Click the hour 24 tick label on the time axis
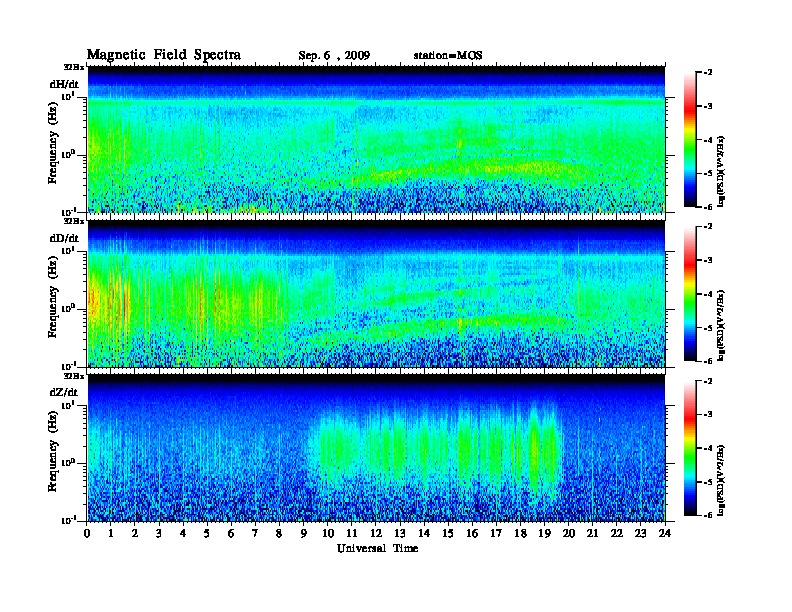792x612 pixels. coord(665,534)
